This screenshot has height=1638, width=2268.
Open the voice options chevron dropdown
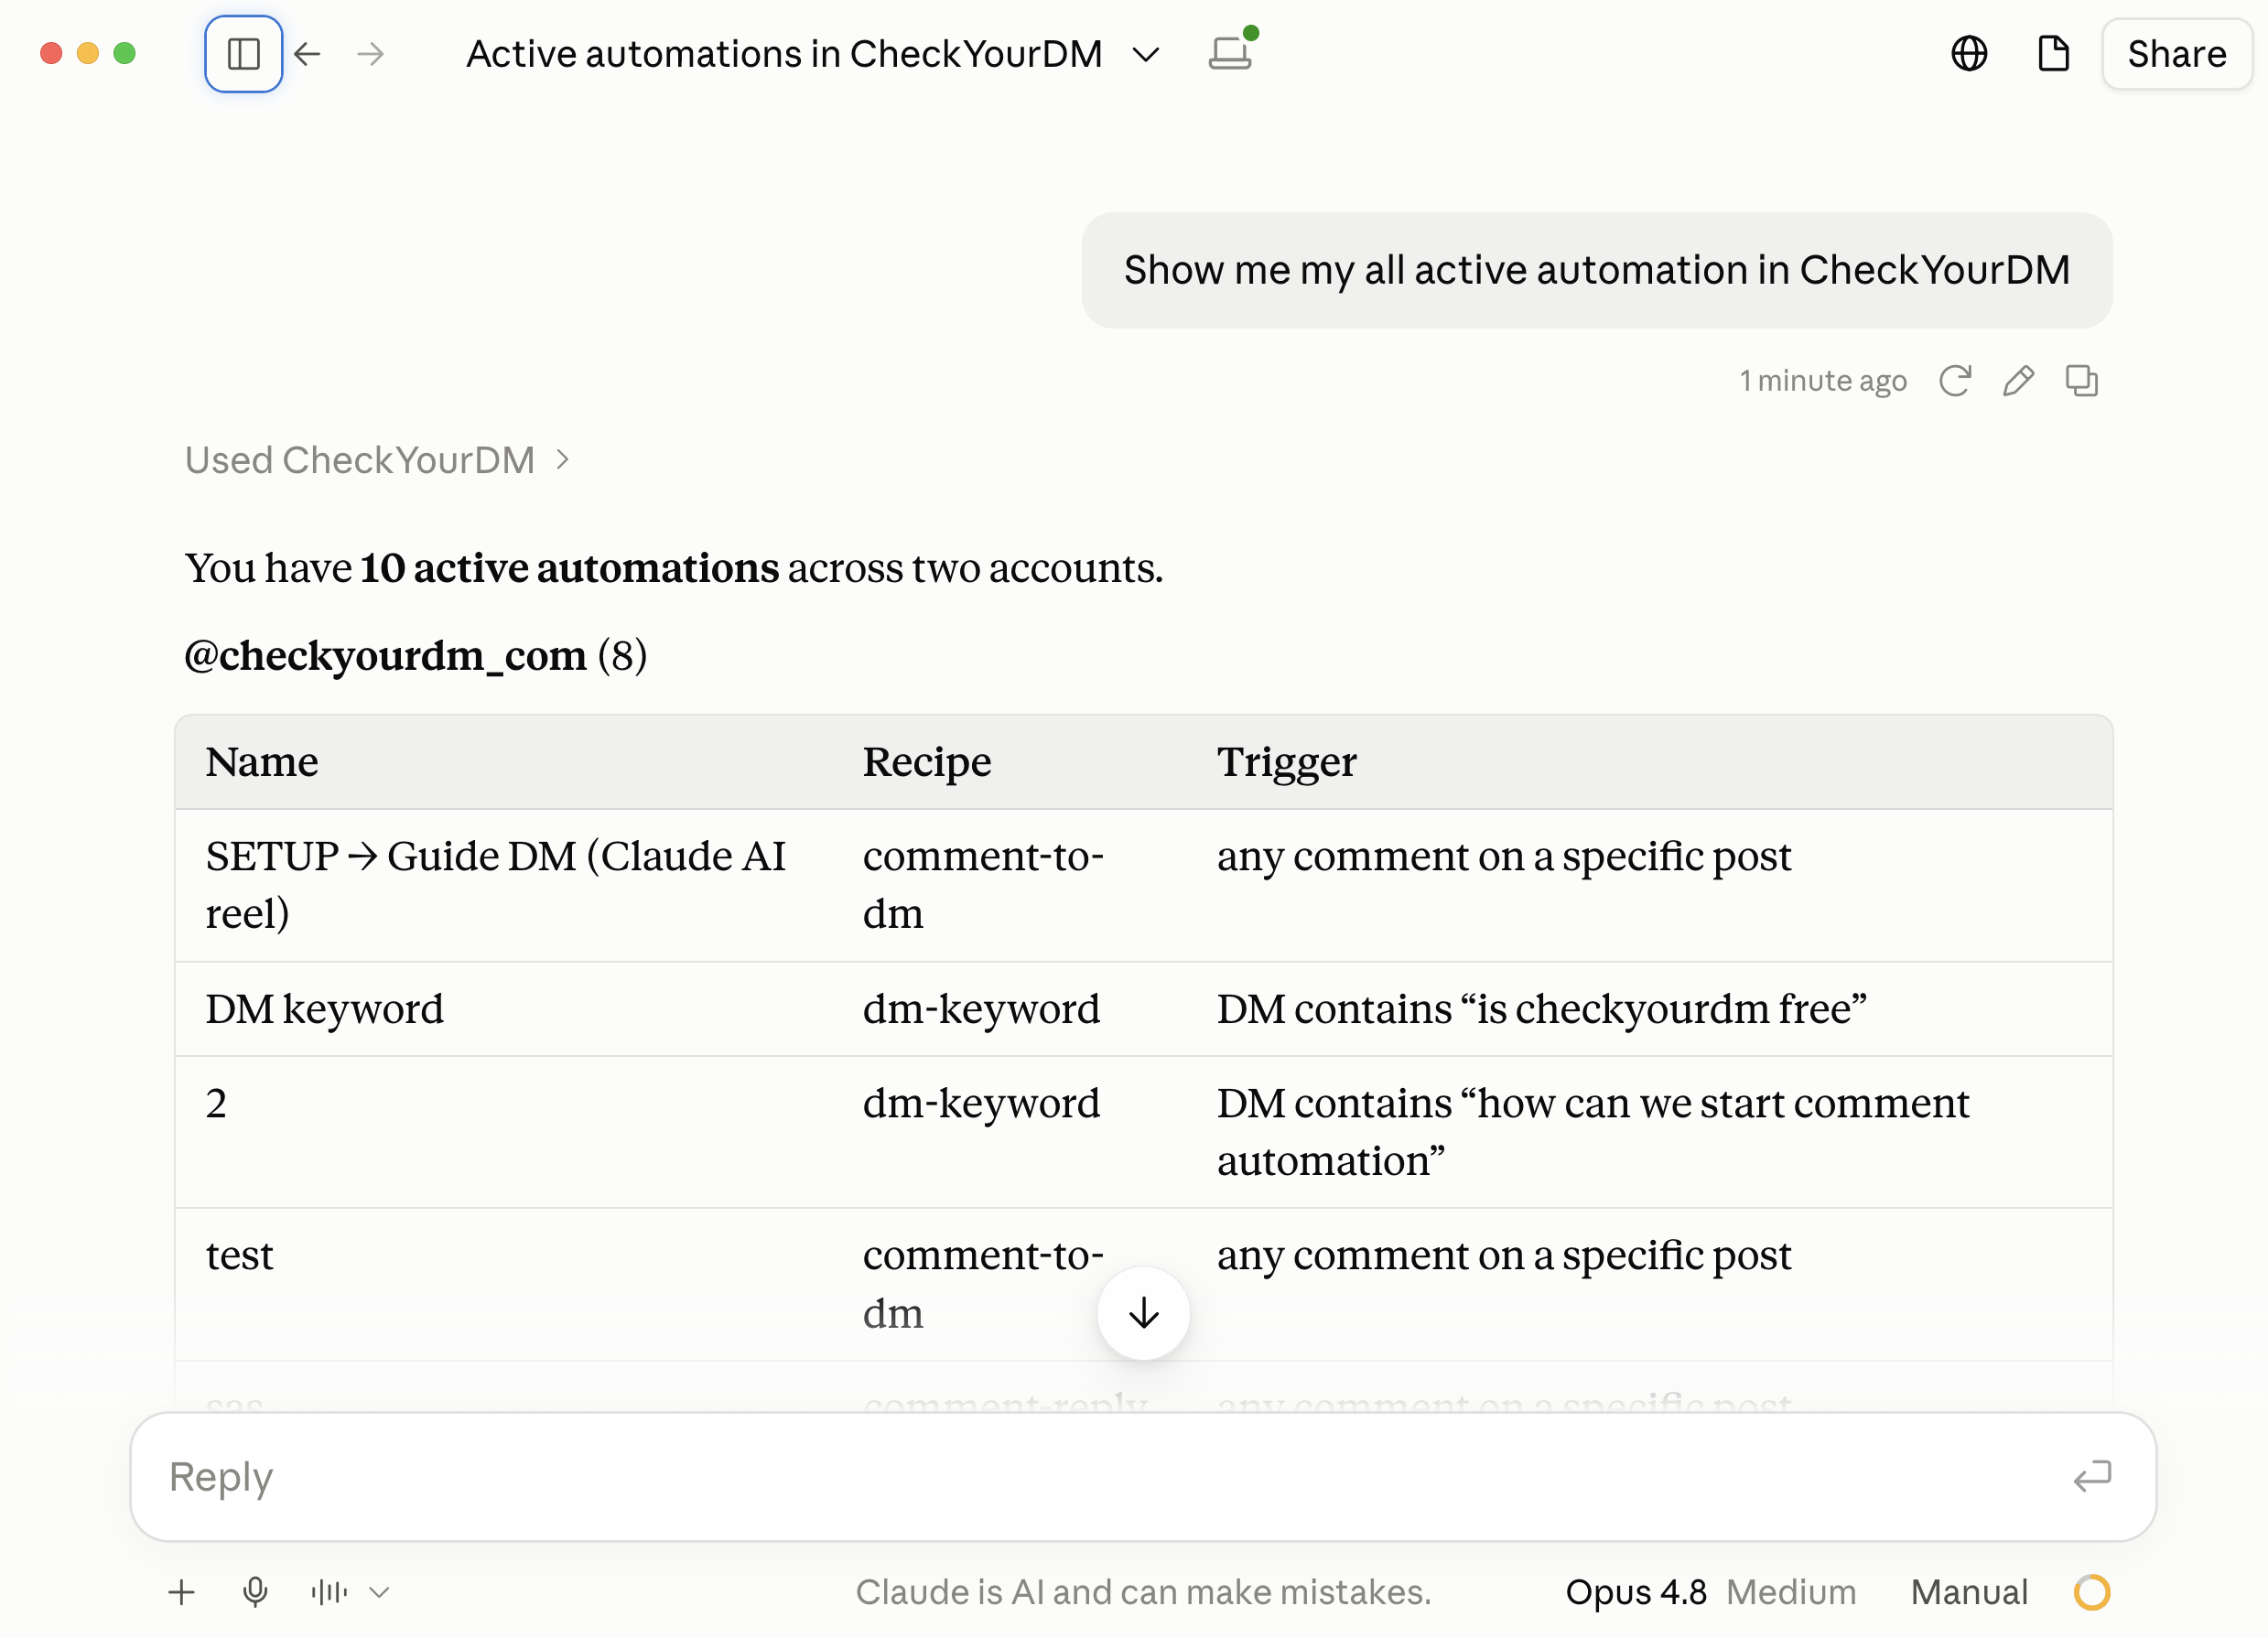379,1592
